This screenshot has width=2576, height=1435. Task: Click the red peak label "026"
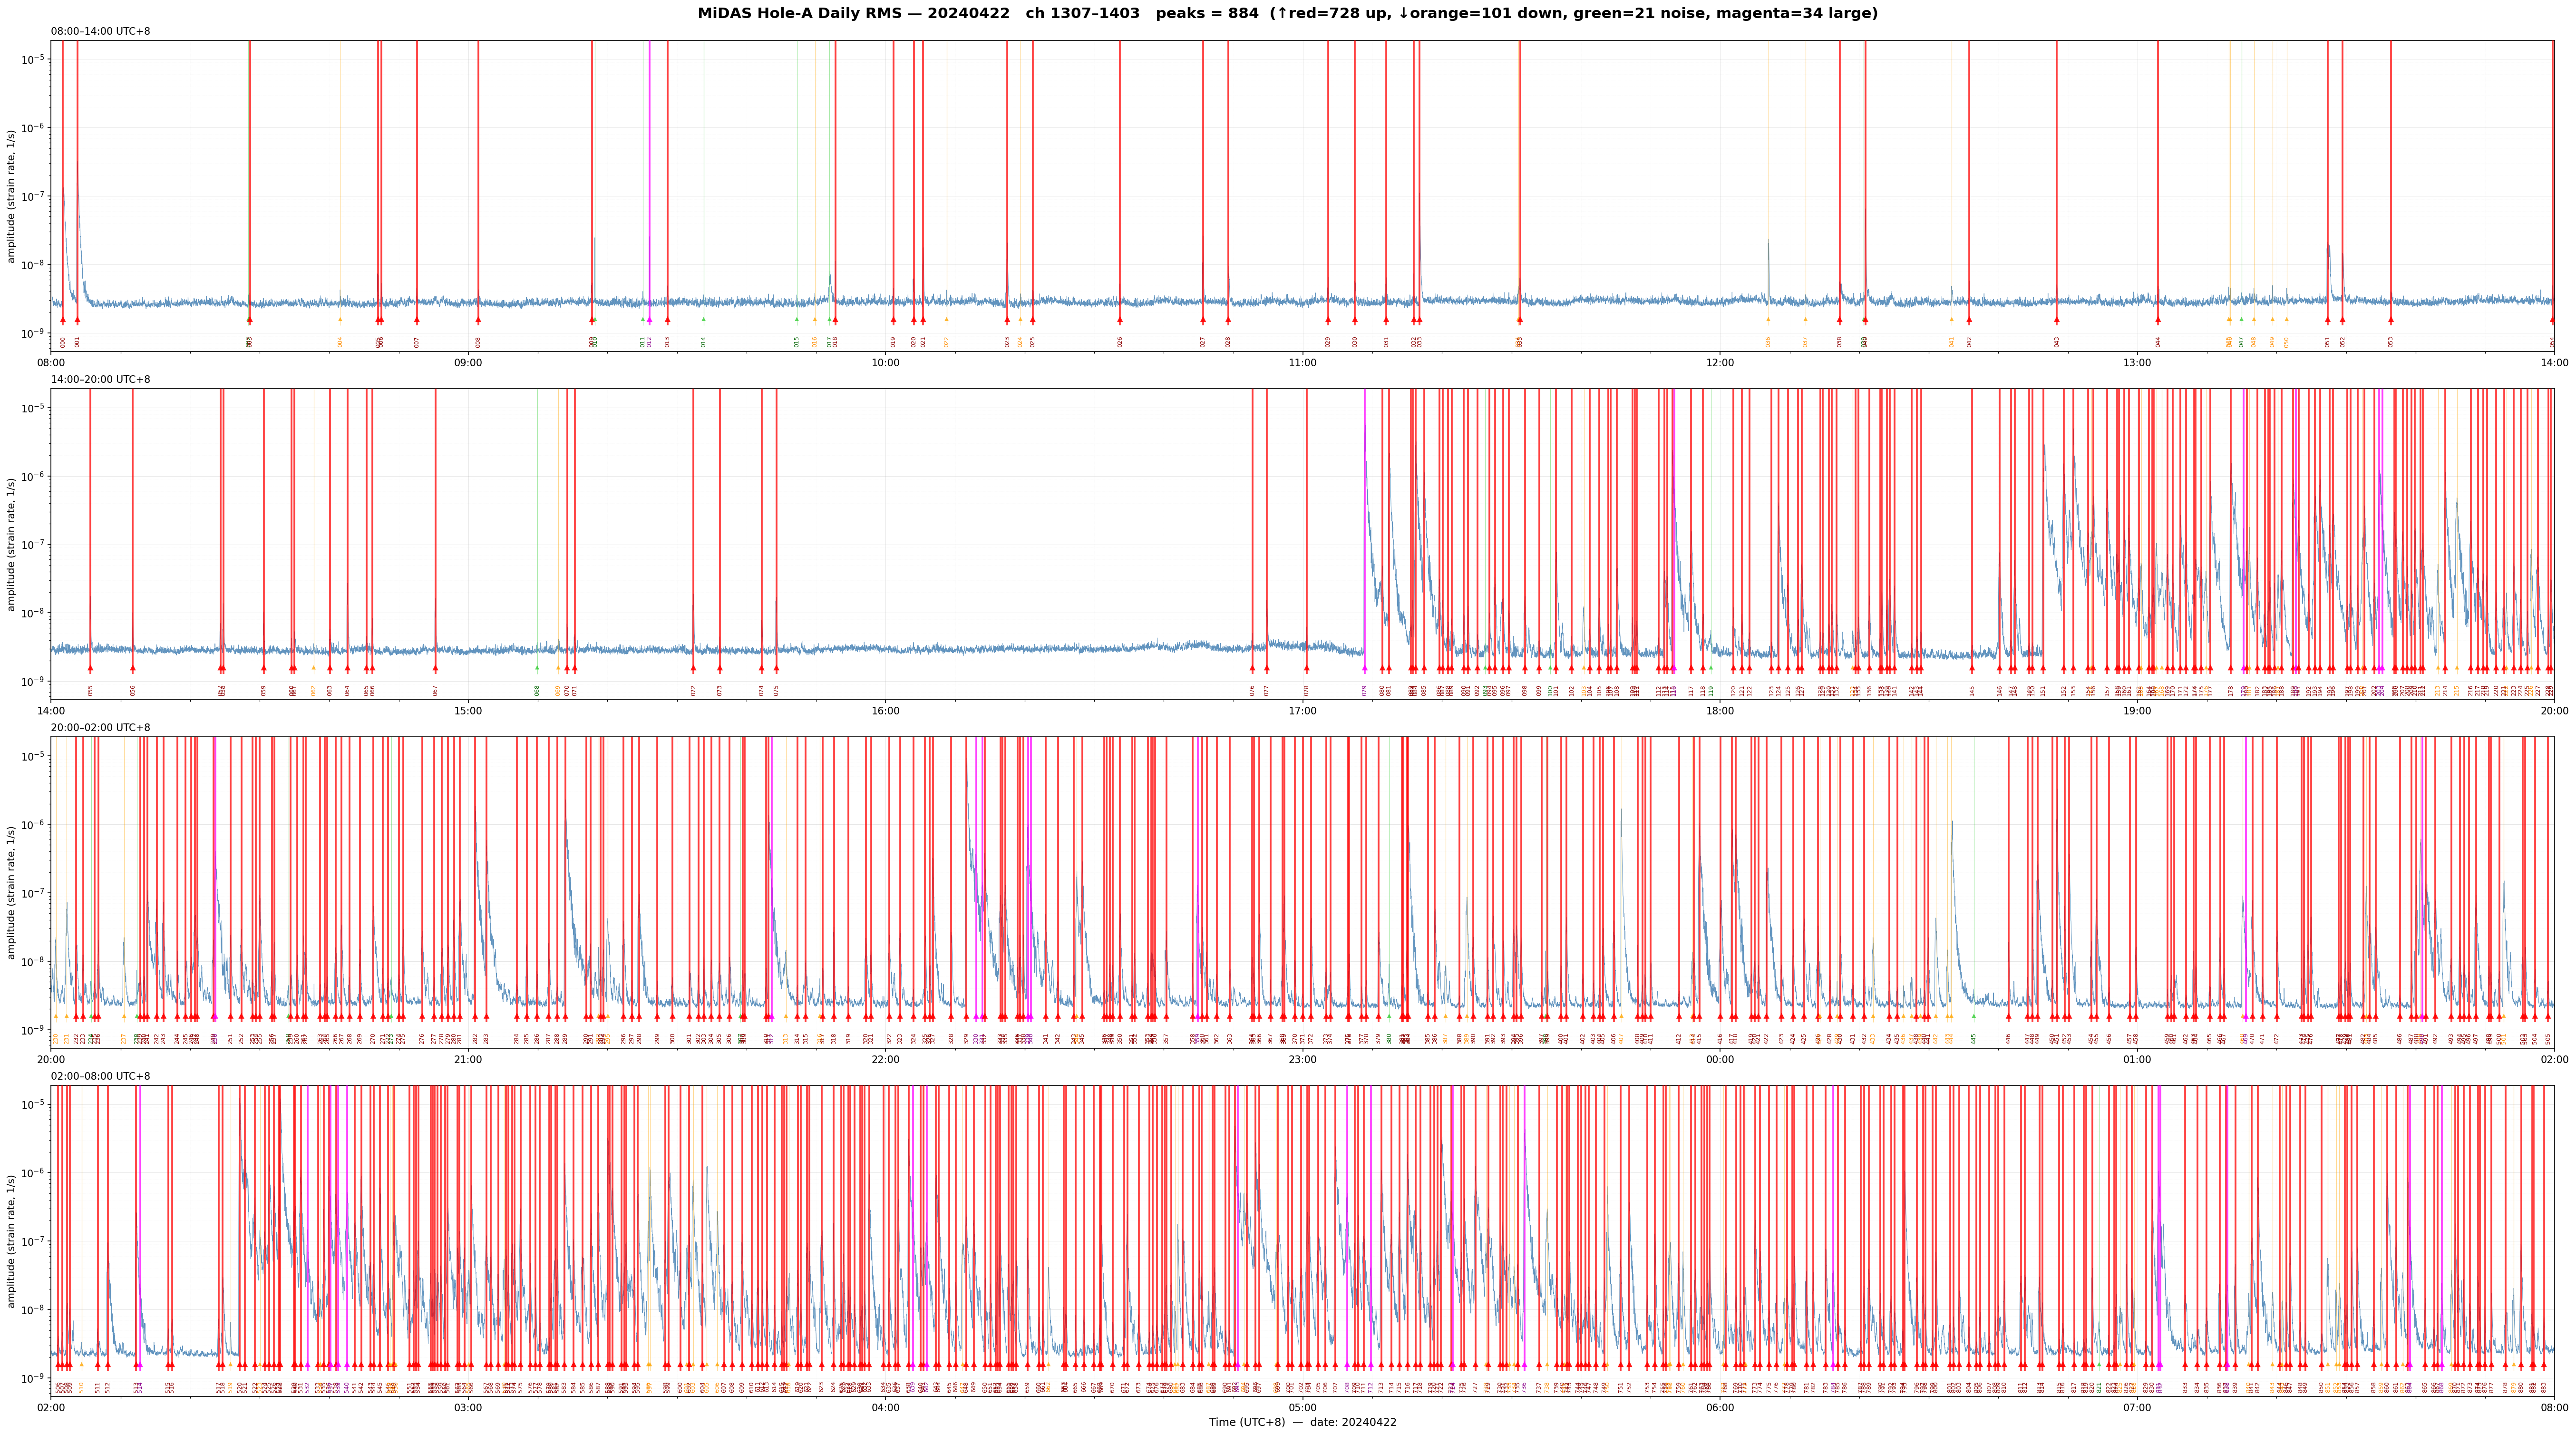[x=1120, y=342]
